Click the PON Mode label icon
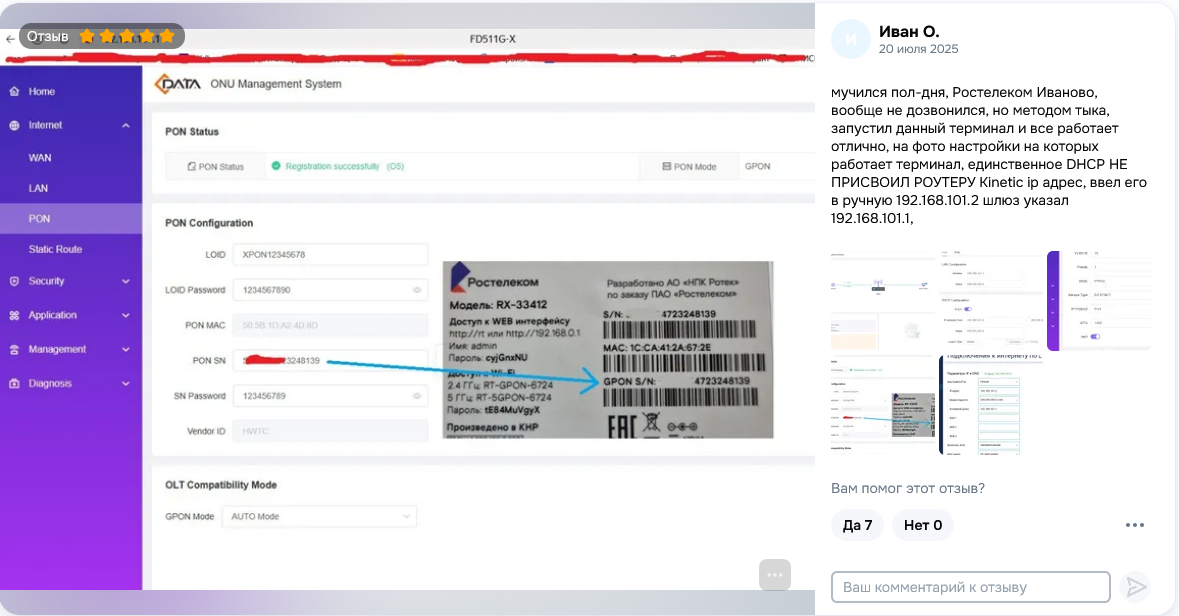This screenshot has width=1179, height=616. tap(666, 166)
